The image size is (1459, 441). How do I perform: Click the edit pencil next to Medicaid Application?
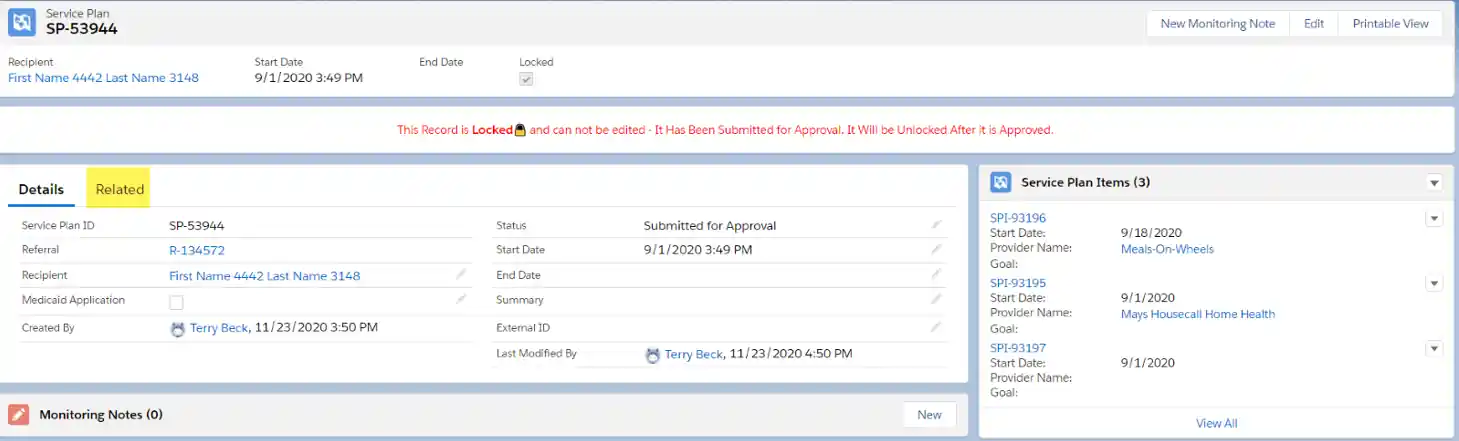tap(461, 299)
